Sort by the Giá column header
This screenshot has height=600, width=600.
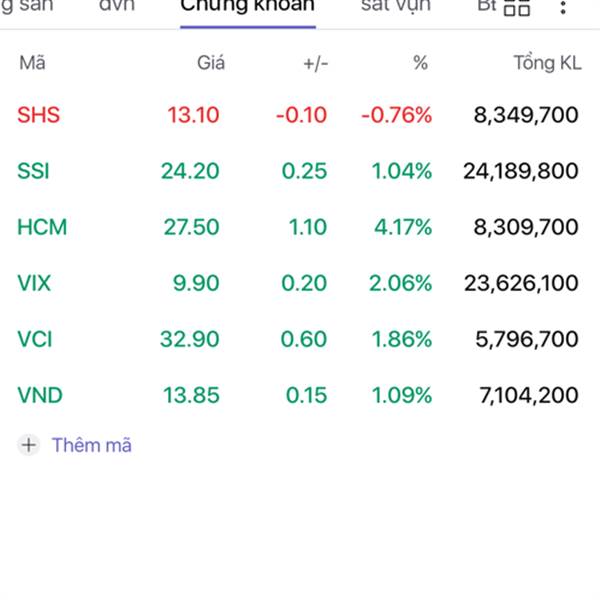(211, 63)
